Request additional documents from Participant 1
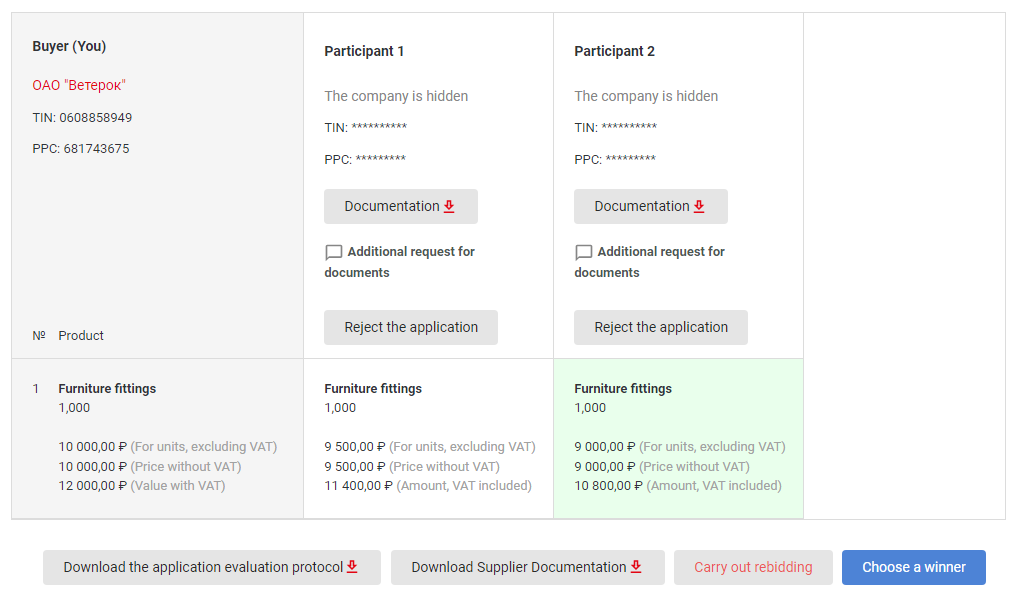The height and width of the screenshot is (605, 1021). click(x=400, y=262)
